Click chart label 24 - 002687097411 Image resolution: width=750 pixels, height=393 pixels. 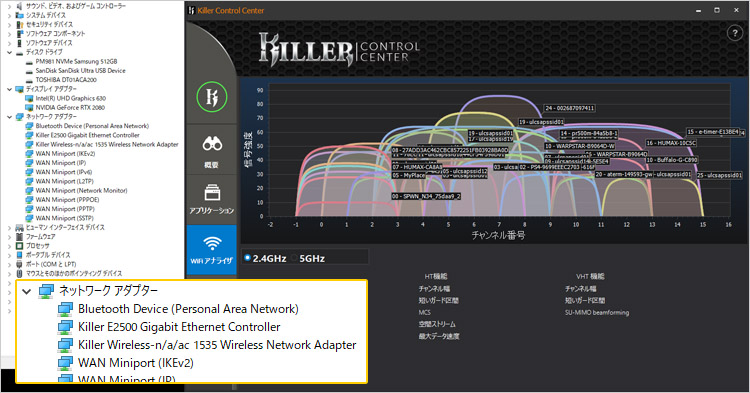[x=569, y=109]
